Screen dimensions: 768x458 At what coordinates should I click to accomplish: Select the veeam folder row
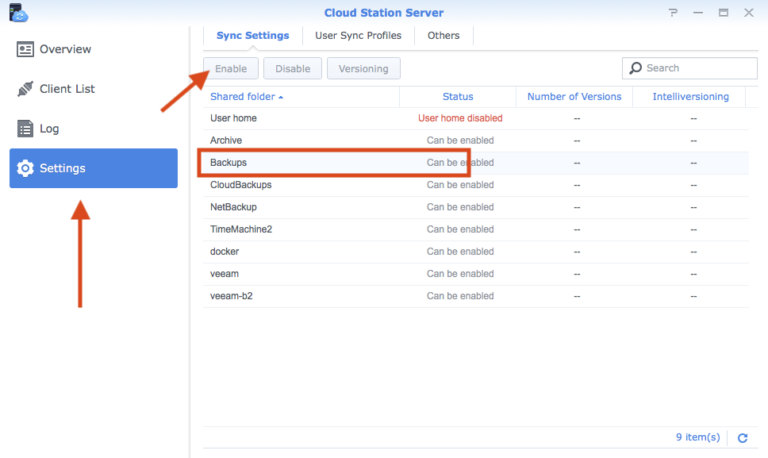click(476, 274)
